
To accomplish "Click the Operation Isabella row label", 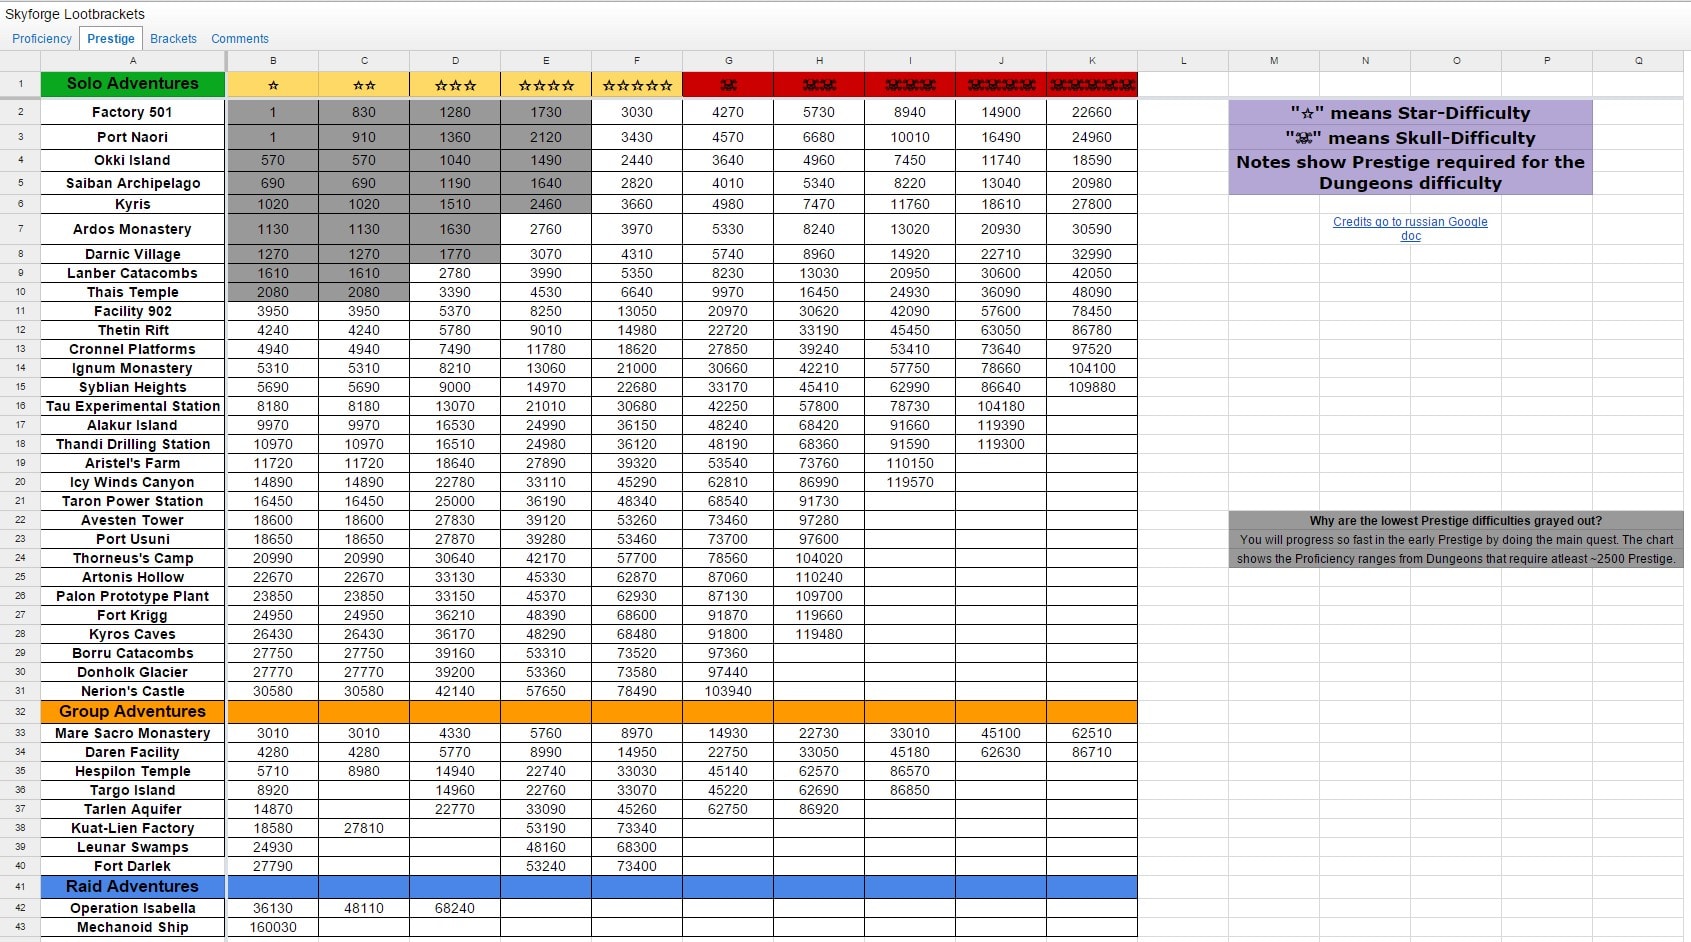I will pyautogui.click(x=133, y=908).
